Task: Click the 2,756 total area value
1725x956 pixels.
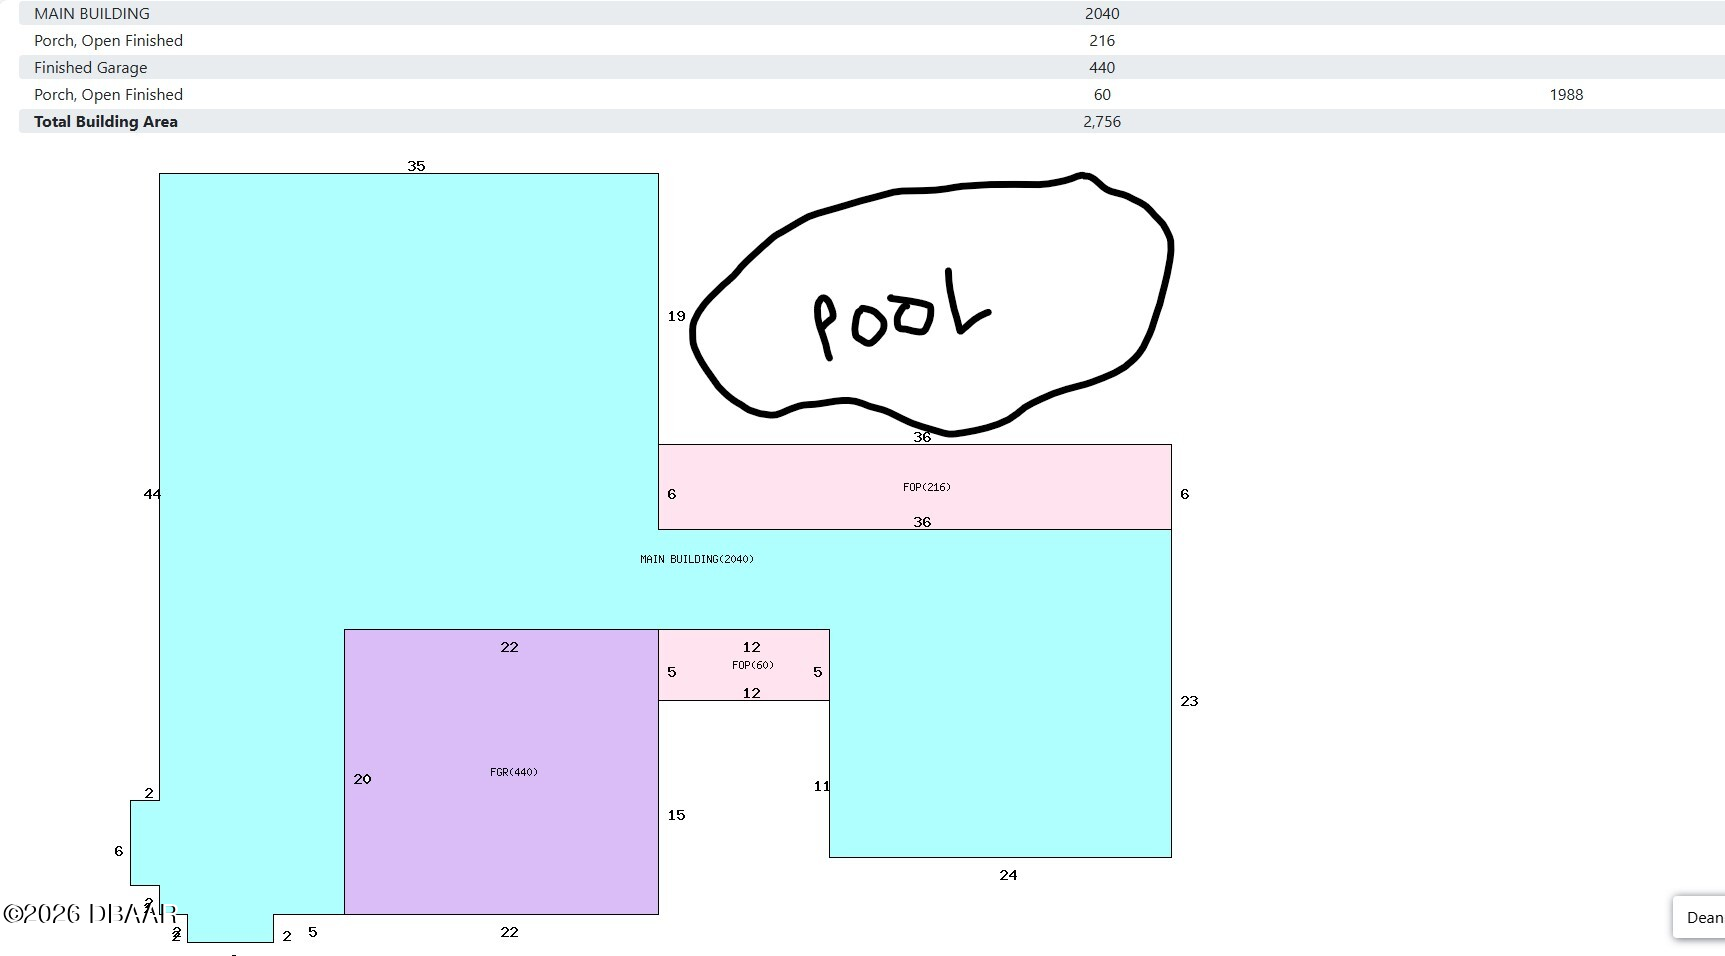Action: pyautogui.click(x=1101, y=122)
